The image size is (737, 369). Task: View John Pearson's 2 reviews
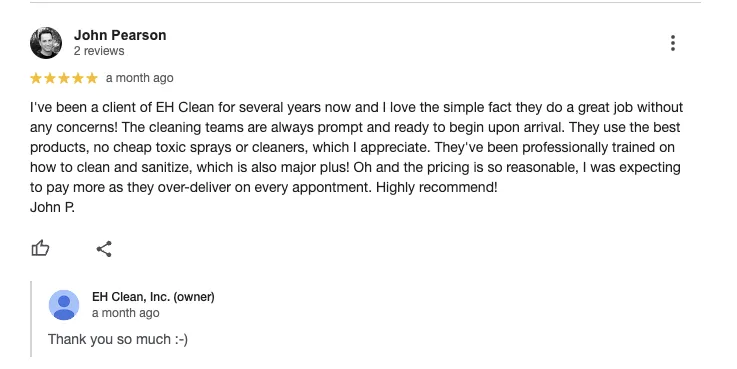(99, 51)
